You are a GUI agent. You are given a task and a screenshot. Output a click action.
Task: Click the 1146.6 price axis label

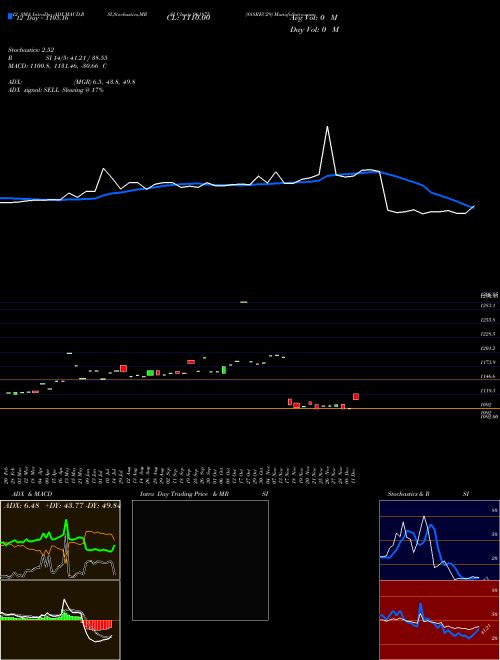pyautogui.click(x=488, y=376)
